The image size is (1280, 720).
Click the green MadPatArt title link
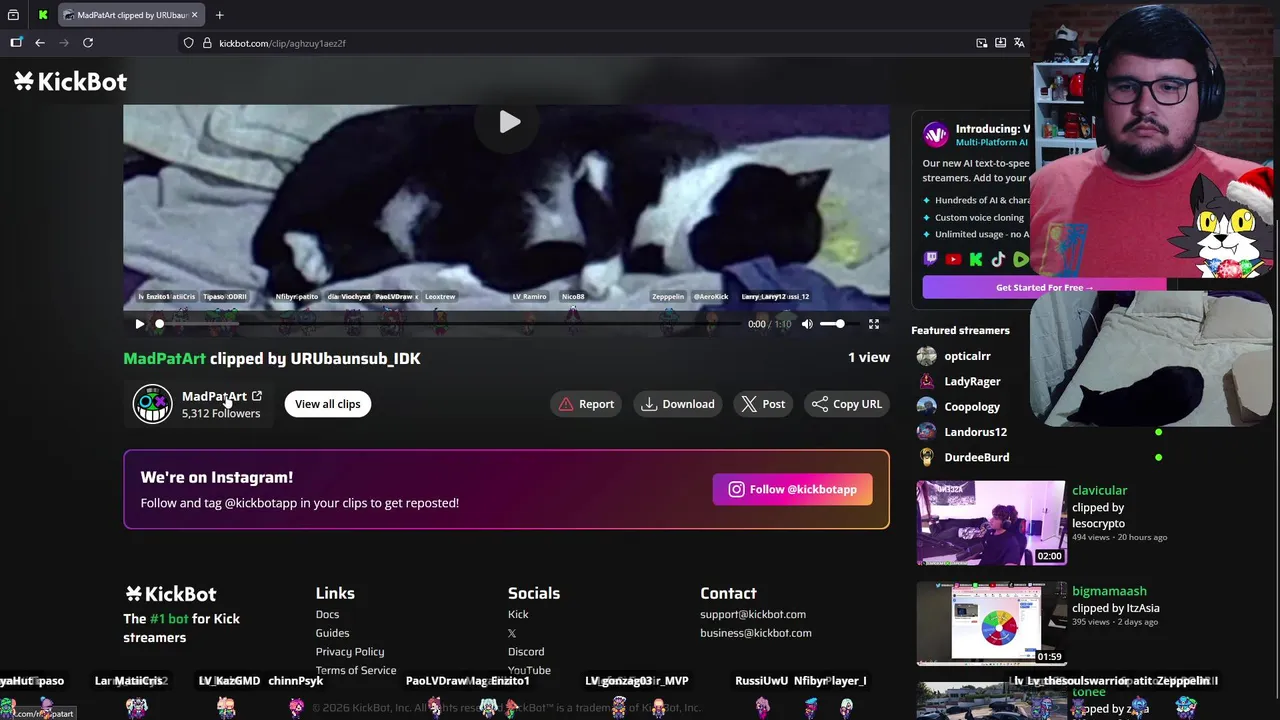pos(164,358)
